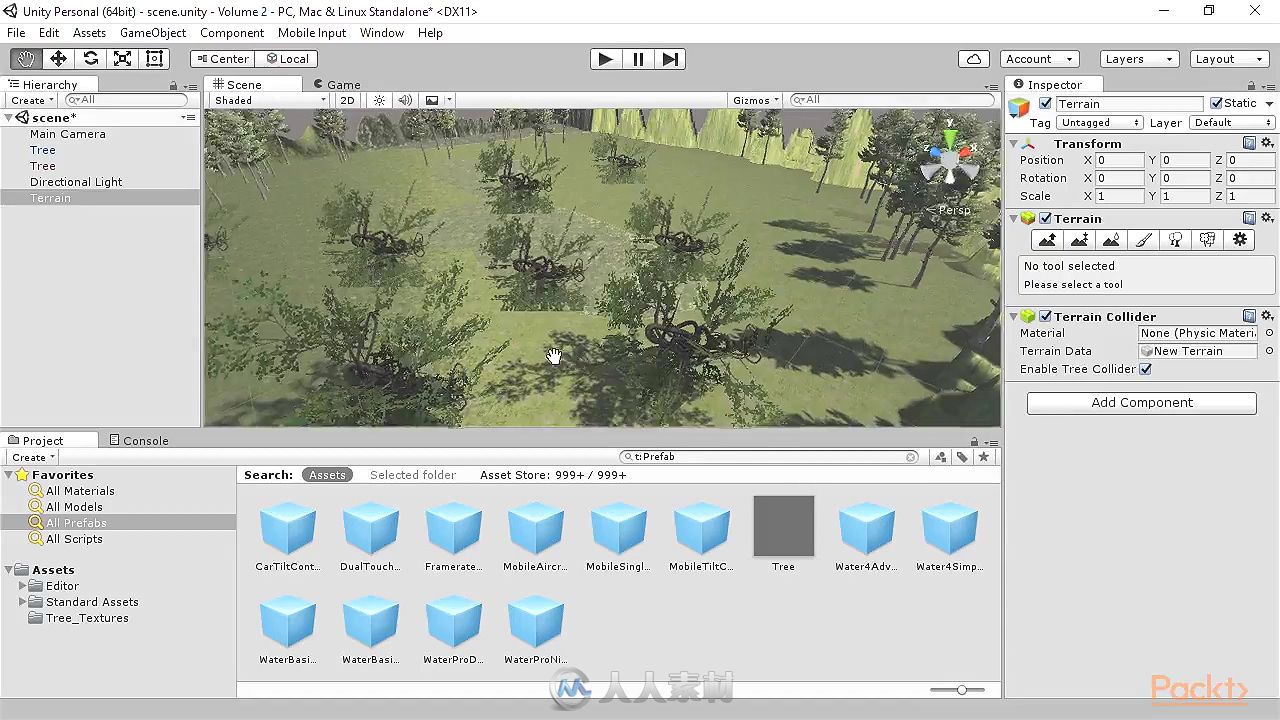Choose the Paint Texture brush tool
This screenshot has height=720, width=1280.
pyautogui.click(x=1143, y=240)
